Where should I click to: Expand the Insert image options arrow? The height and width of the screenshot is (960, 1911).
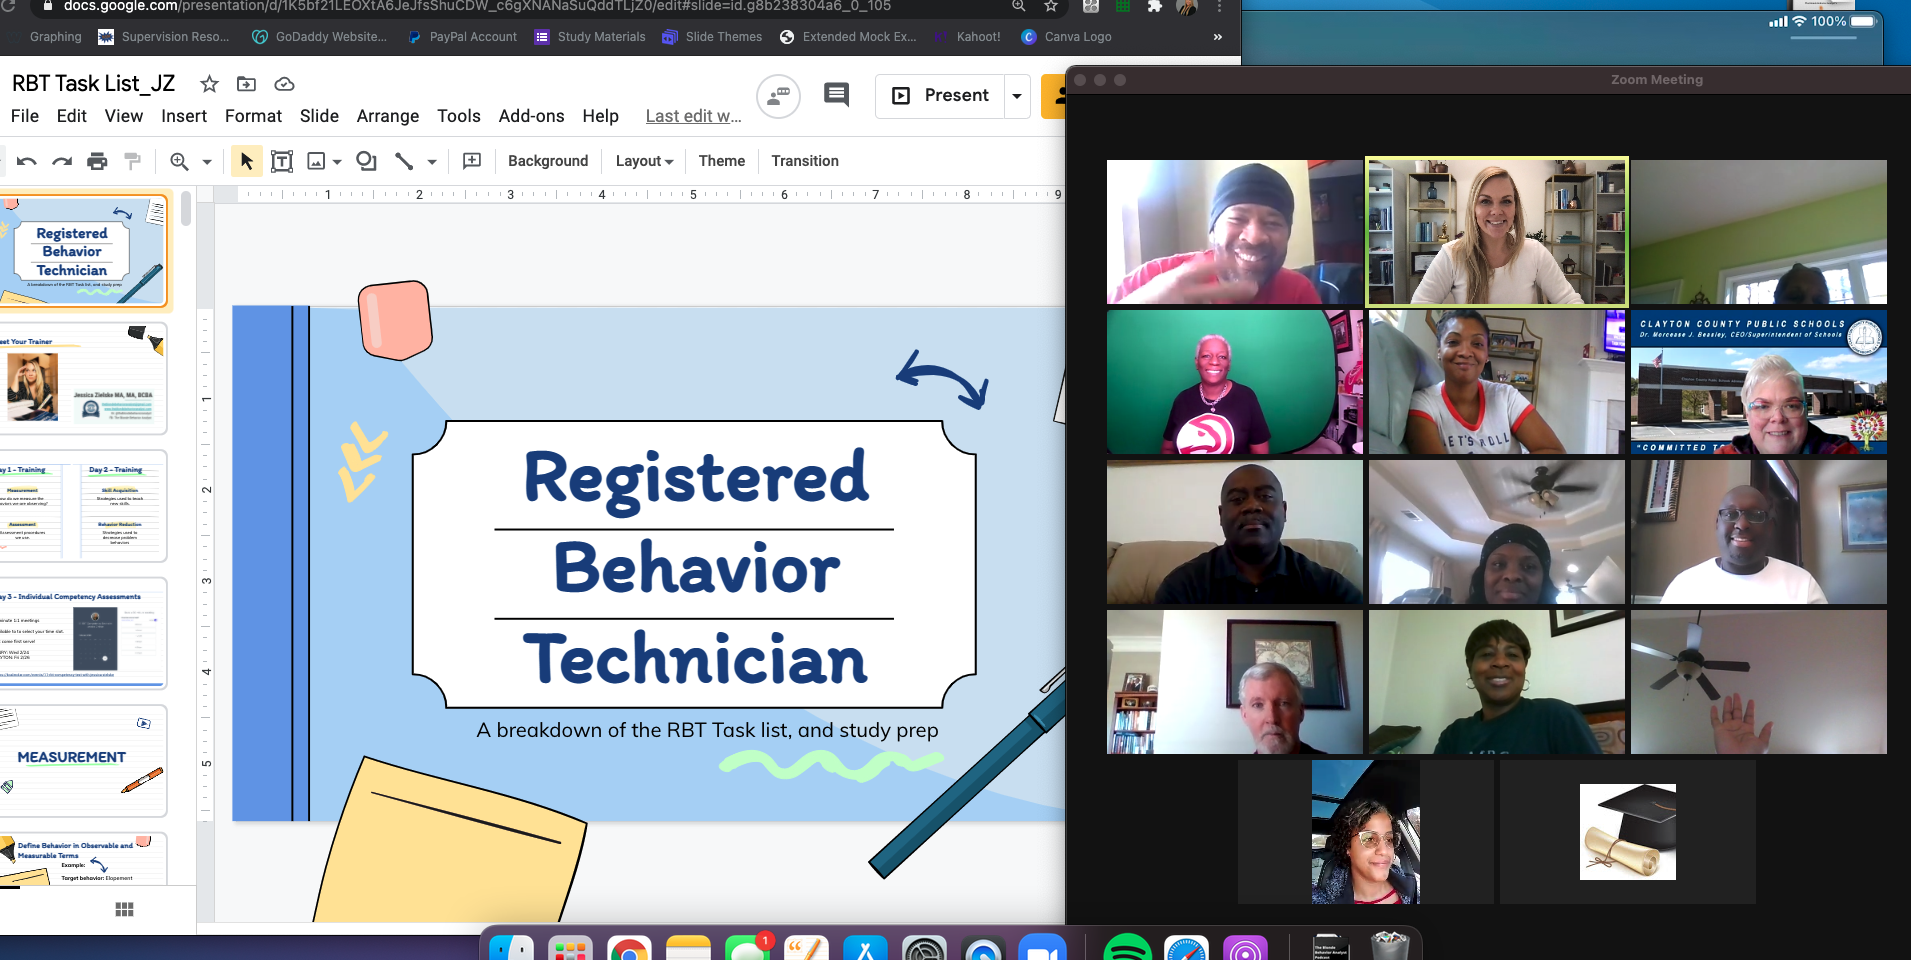pos(337,161)
